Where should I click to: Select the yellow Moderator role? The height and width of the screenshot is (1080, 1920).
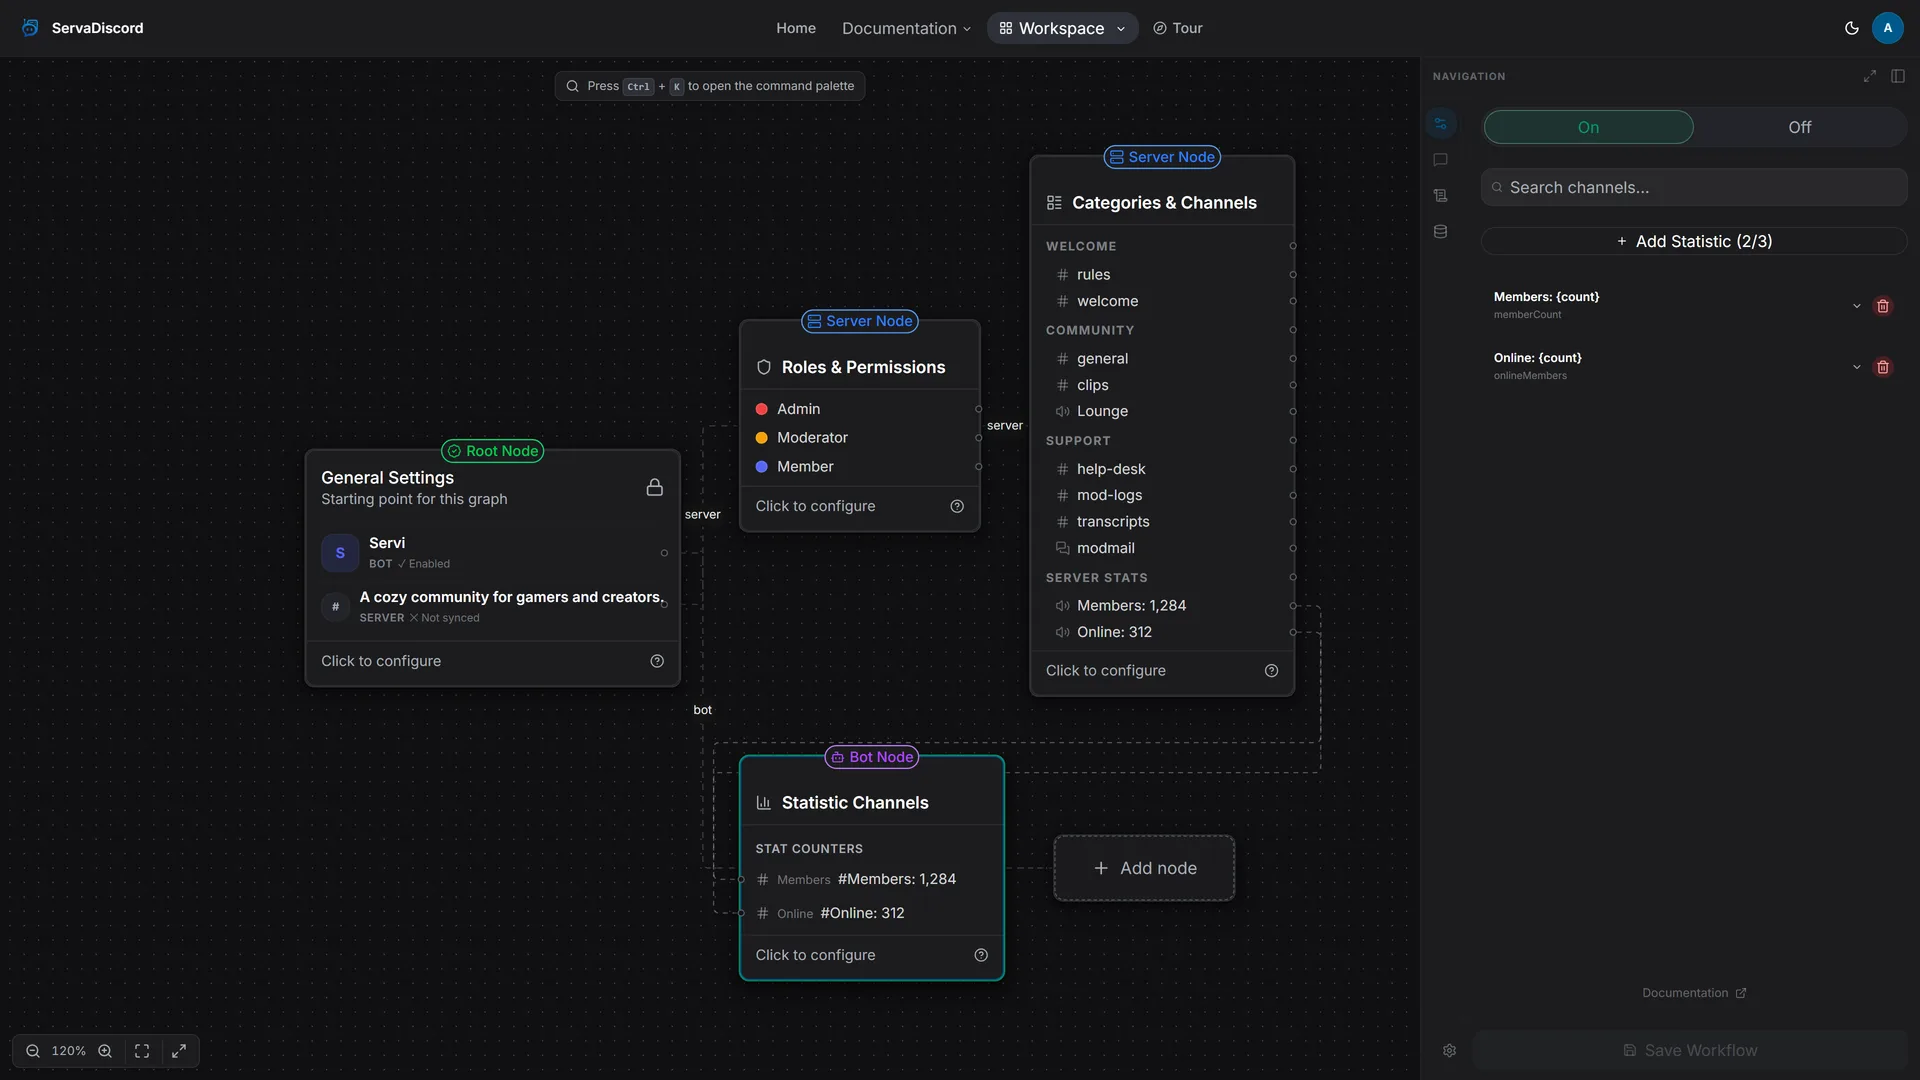click(860, 438)
